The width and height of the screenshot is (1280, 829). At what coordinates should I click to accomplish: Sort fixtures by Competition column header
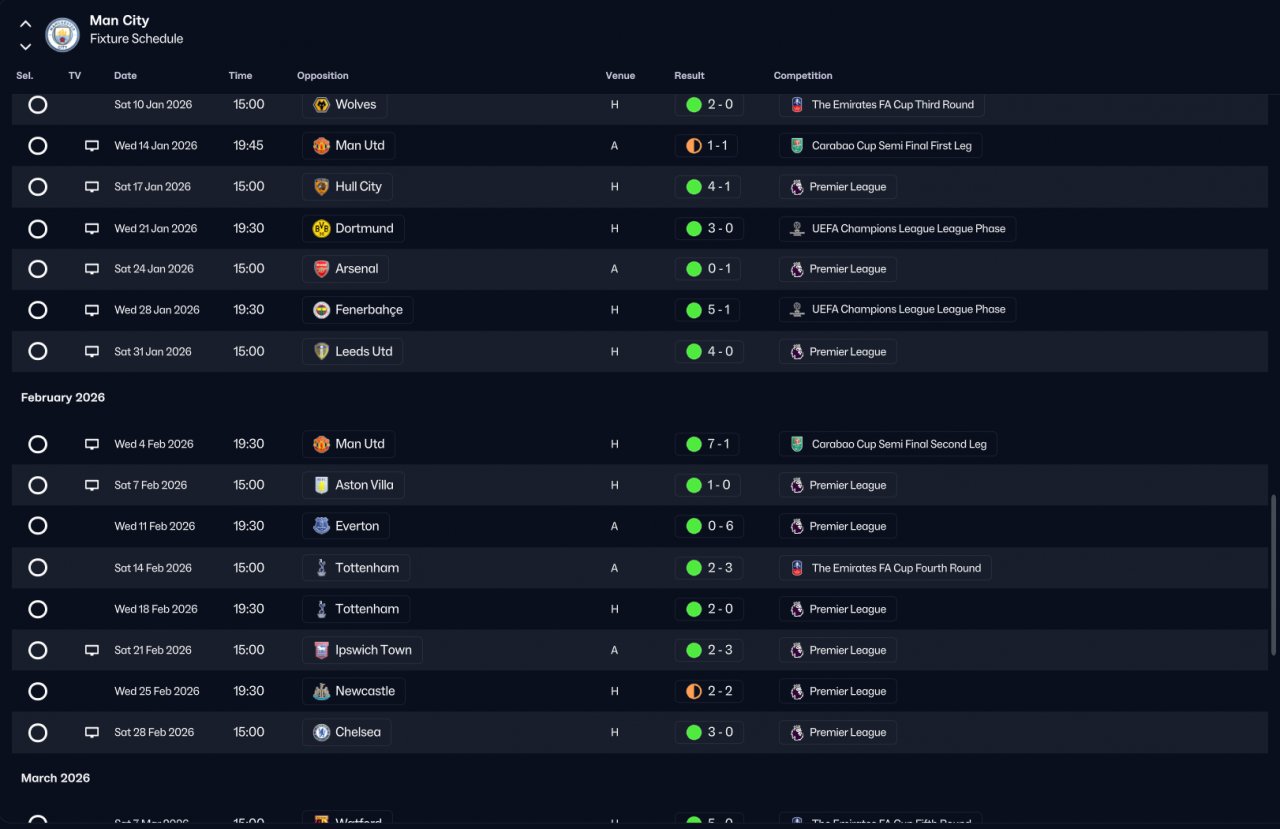click(x=803, y=76)
